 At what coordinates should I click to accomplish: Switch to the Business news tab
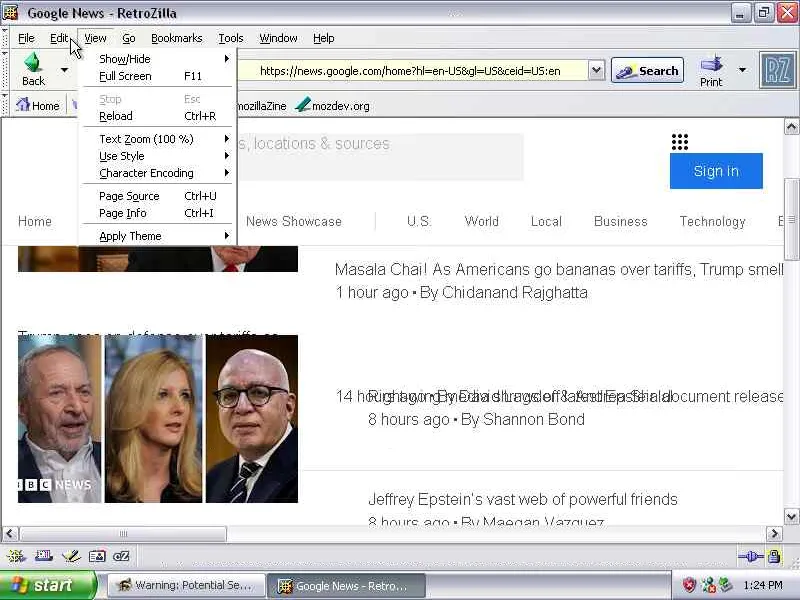620,221
